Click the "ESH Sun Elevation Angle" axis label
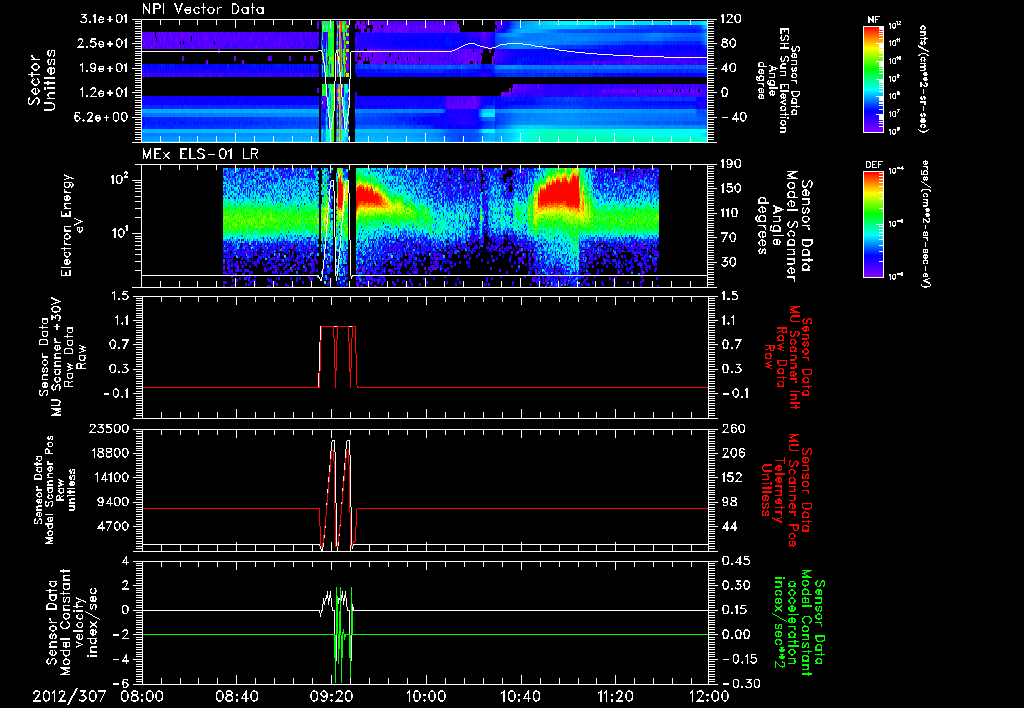 [x=777, y=80]
